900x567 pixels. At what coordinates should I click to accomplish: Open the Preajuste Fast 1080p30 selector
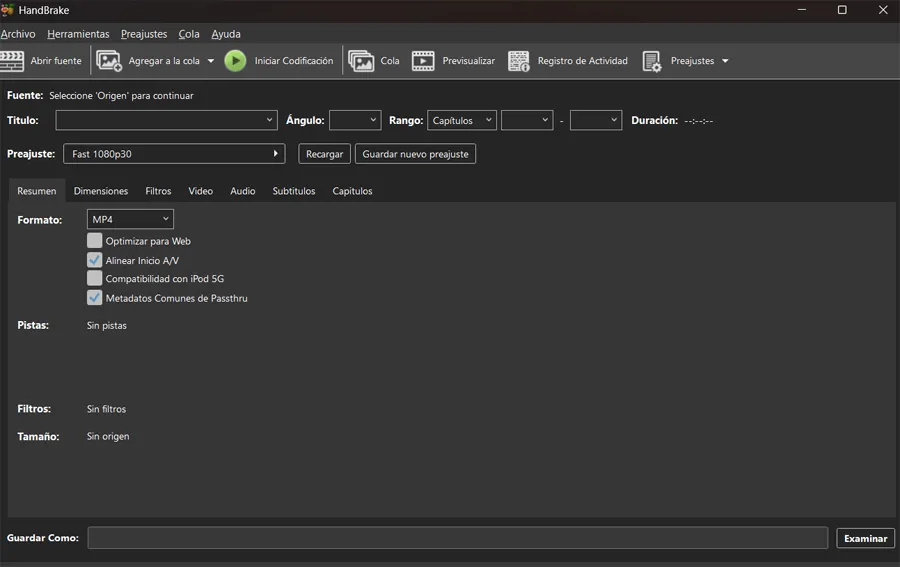point(174,154)
